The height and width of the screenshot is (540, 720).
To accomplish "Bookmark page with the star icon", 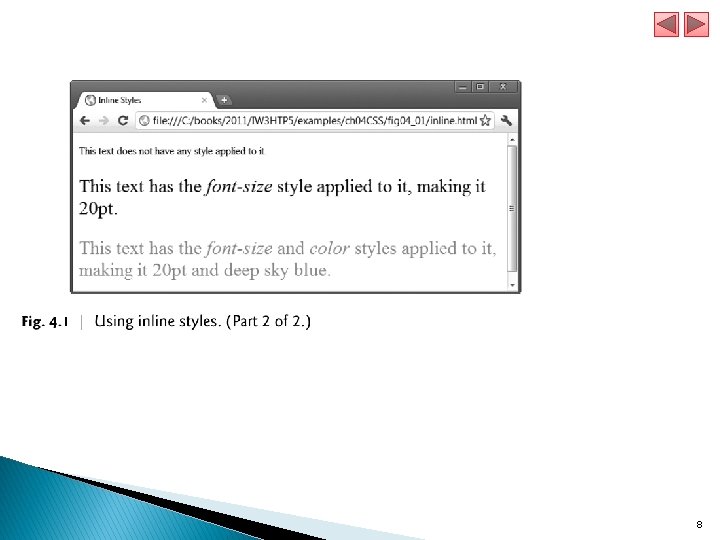I will 485,121.
